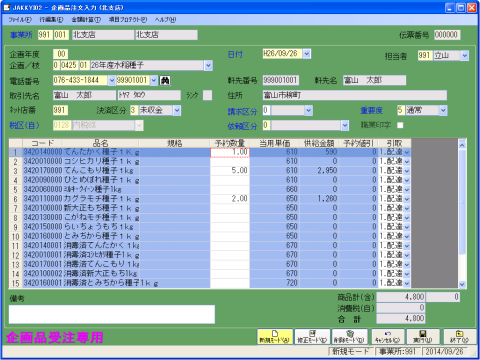
Task: Expand the 決済区分 未収金 dropdown
Action: 177,110
